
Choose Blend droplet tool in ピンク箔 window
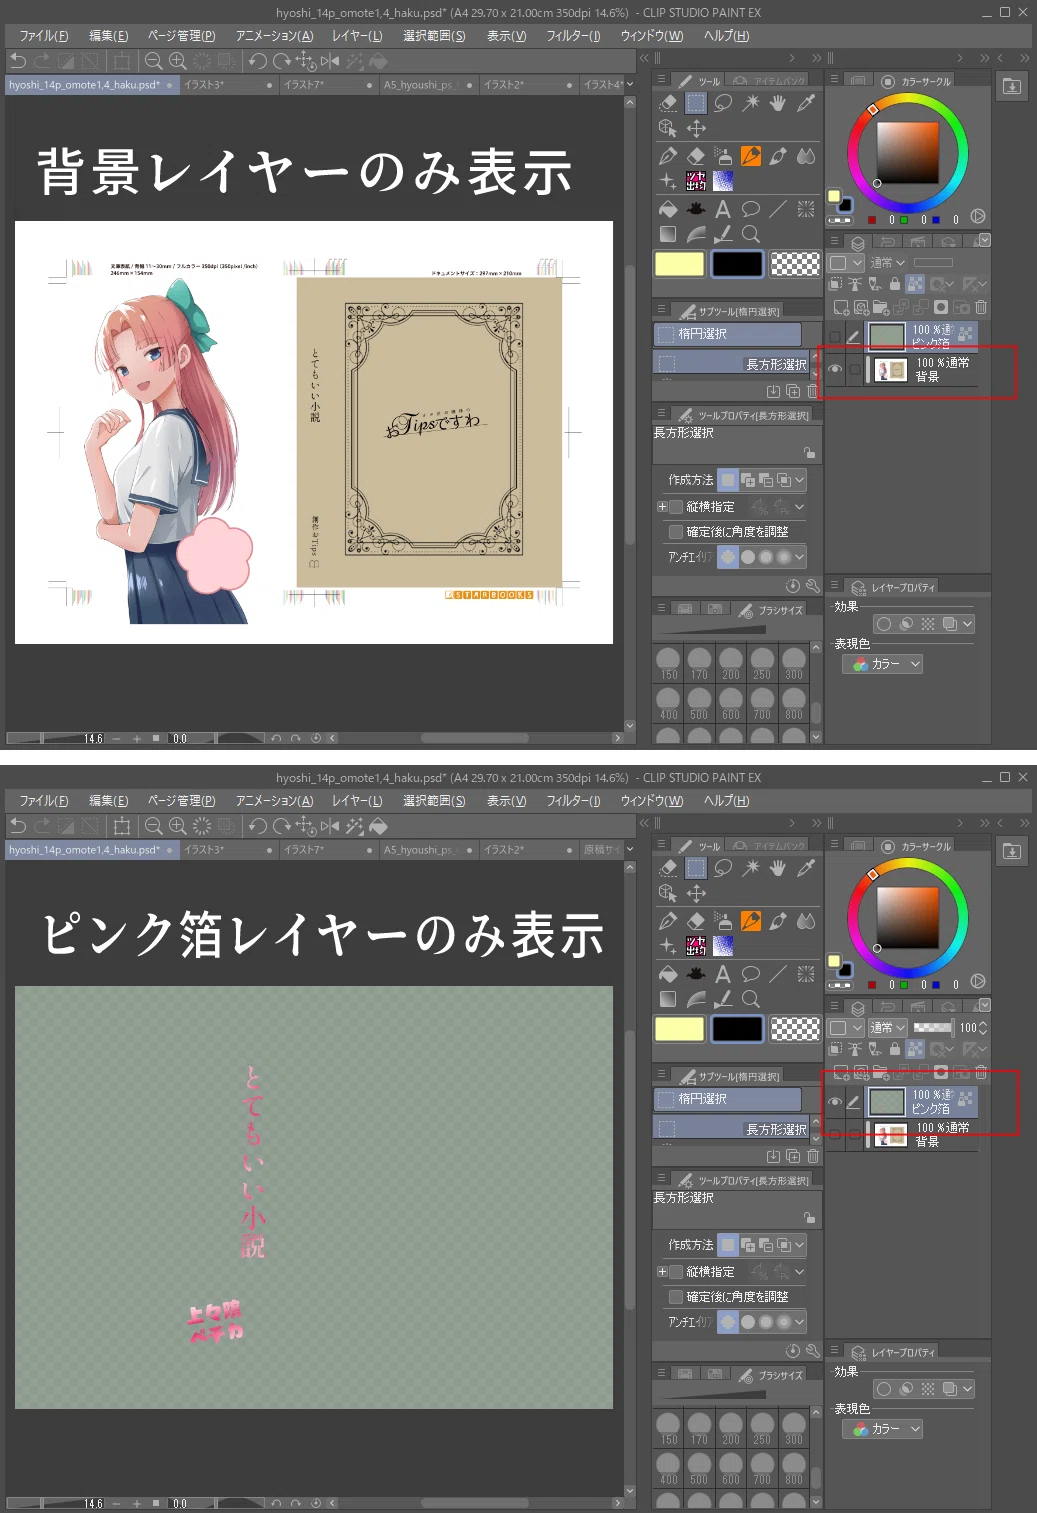pyautogui.click(x=805, y=921)
